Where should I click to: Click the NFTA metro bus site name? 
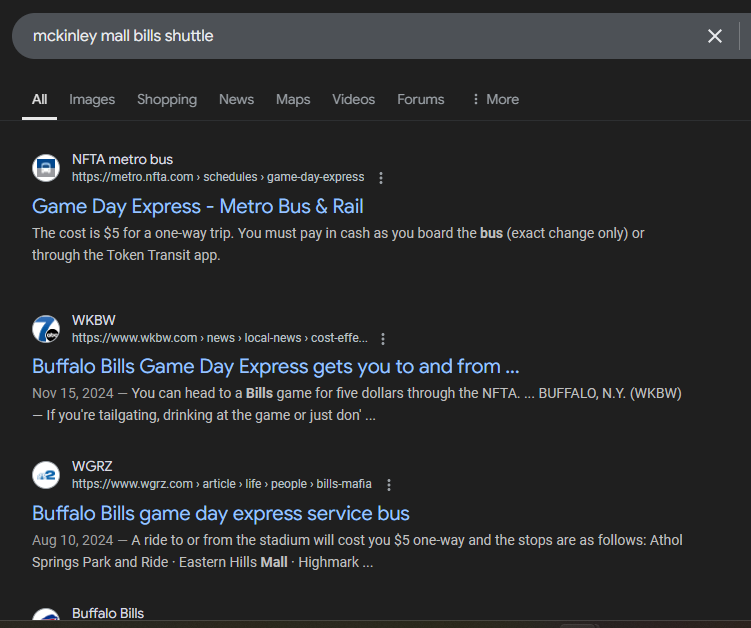click(122, 160)
